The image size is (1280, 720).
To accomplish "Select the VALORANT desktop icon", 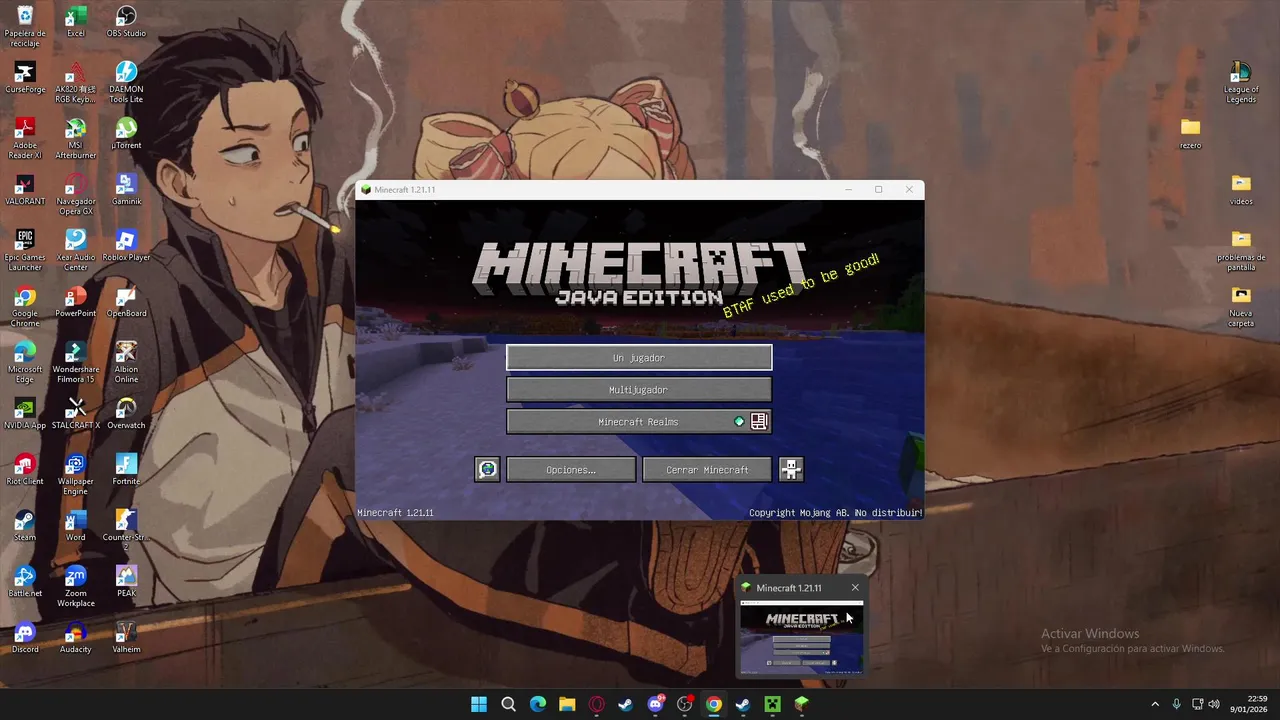I will tap(25, 191).
